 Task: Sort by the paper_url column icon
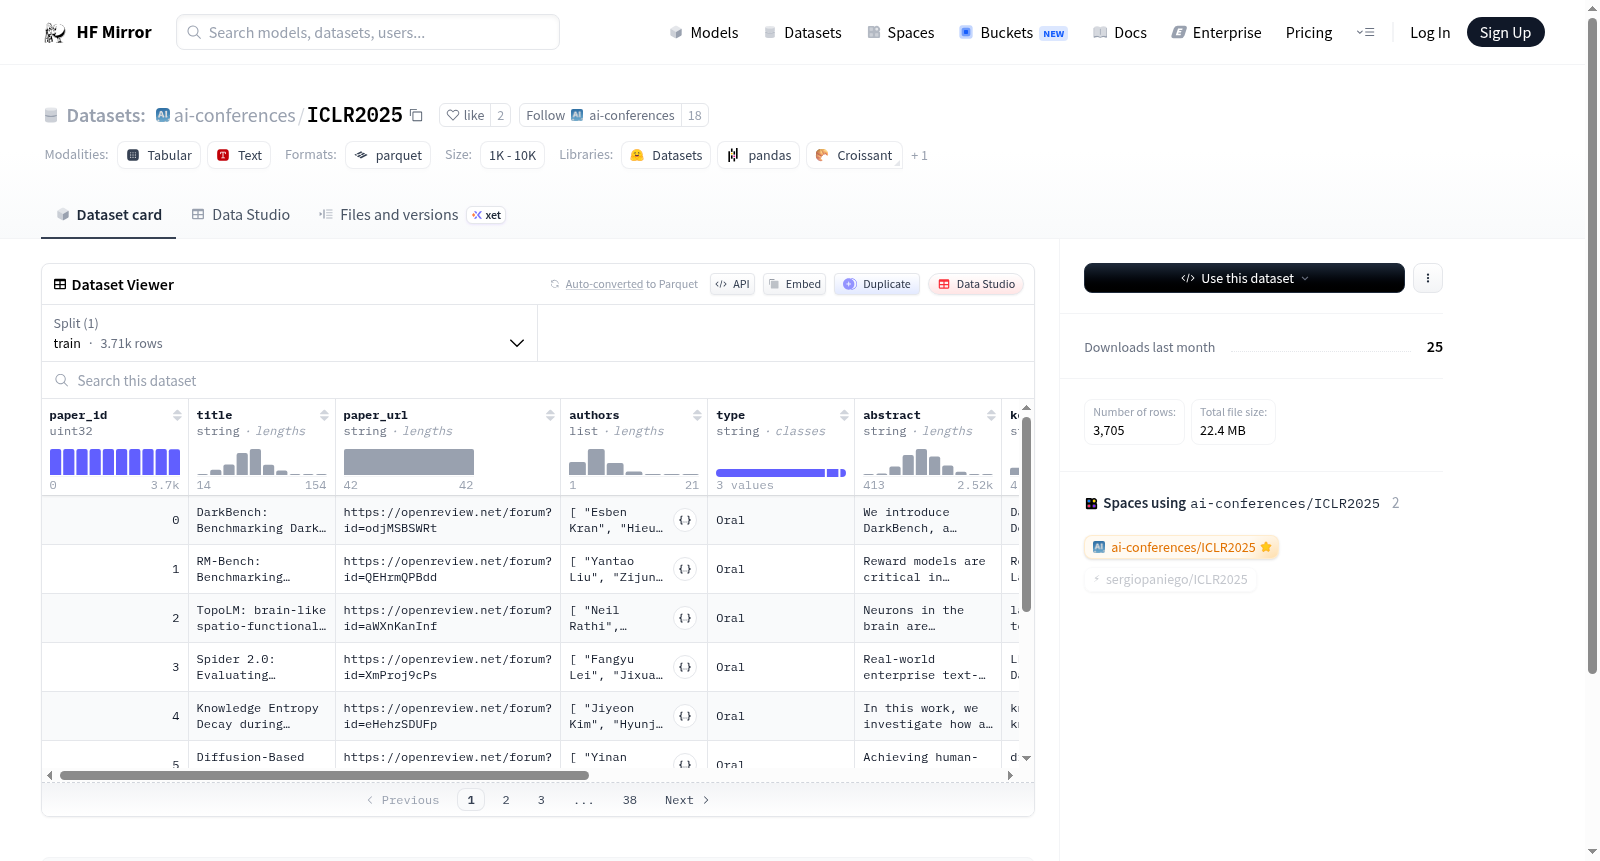click(x=550, y=415)
